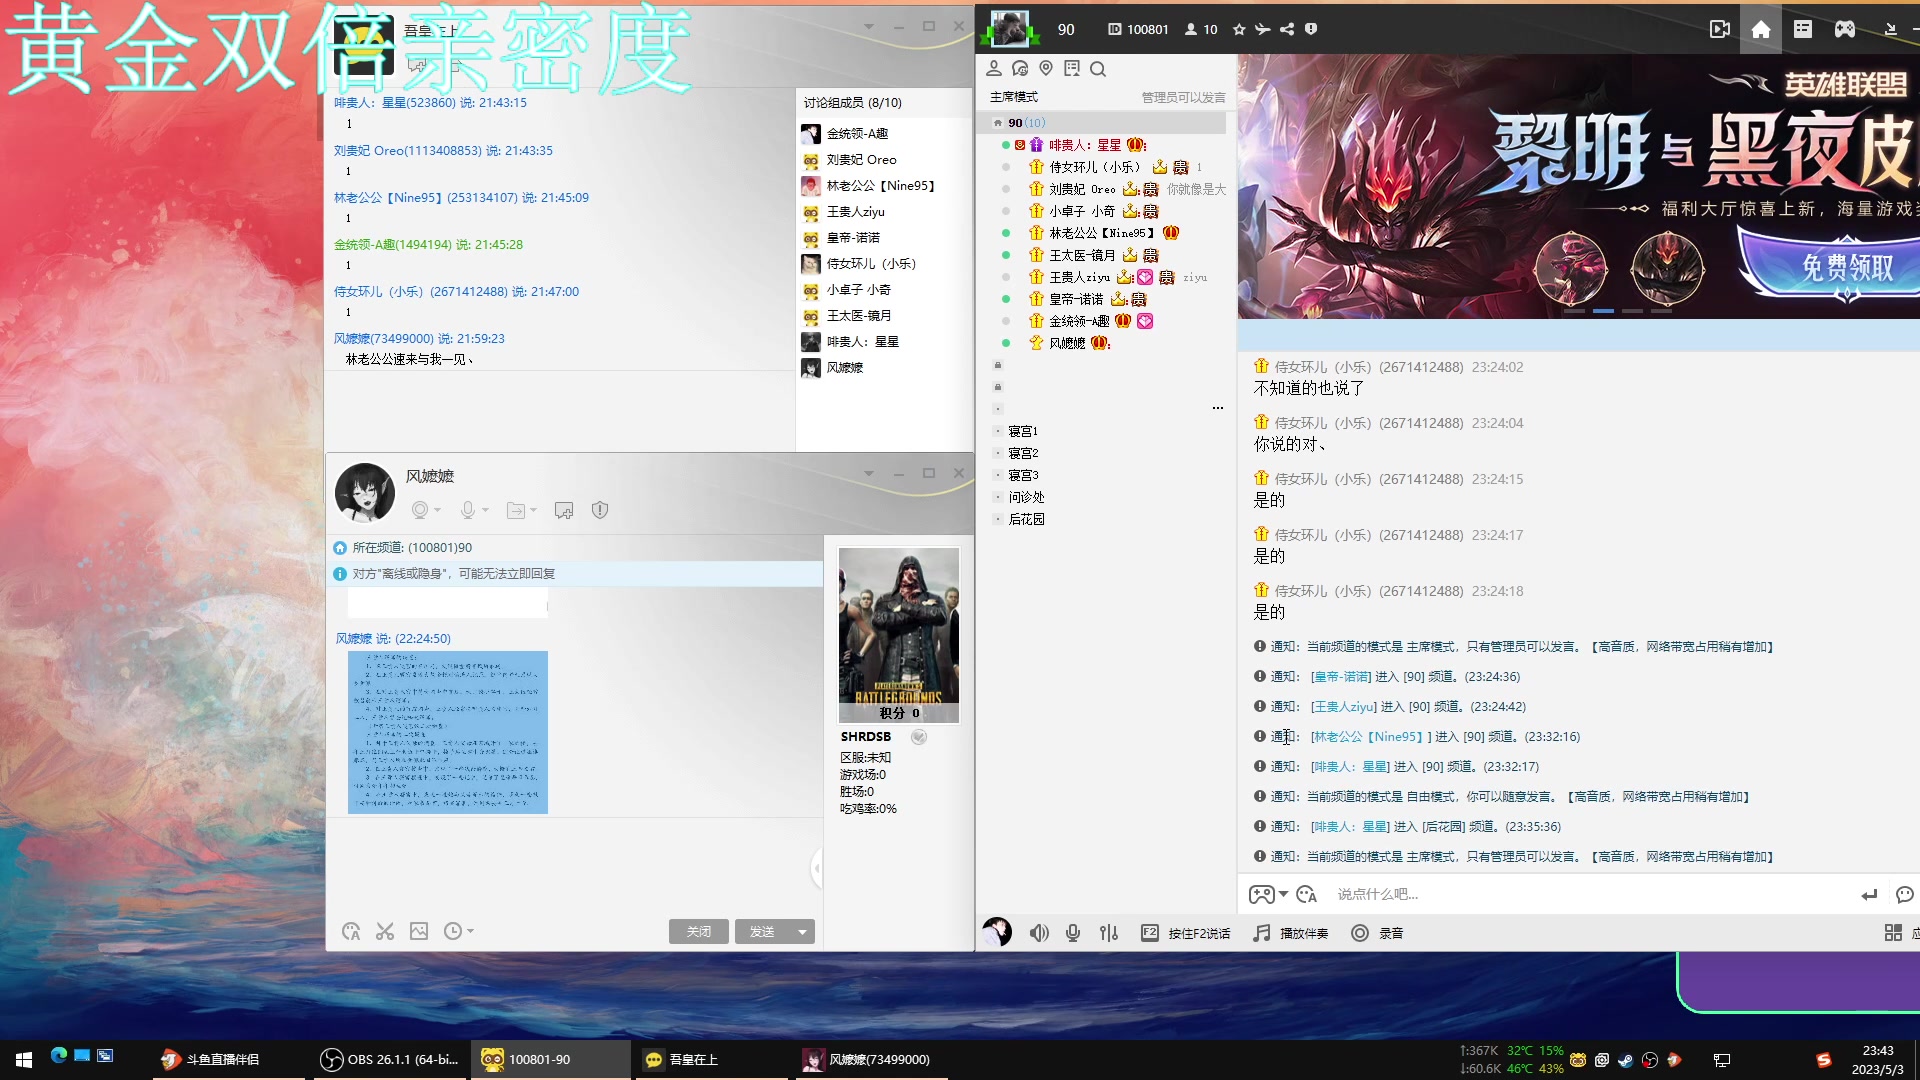1920x1080 pixels.
Task: Collapse the side panel in 风嬷嬷 chat
Action: [x=817, y=868]
